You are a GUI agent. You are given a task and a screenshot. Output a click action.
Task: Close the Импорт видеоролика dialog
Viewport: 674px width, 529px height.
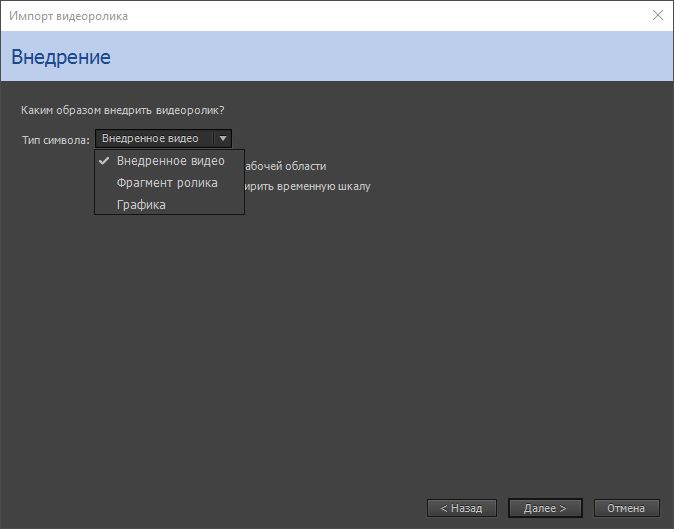coord(658,15)
